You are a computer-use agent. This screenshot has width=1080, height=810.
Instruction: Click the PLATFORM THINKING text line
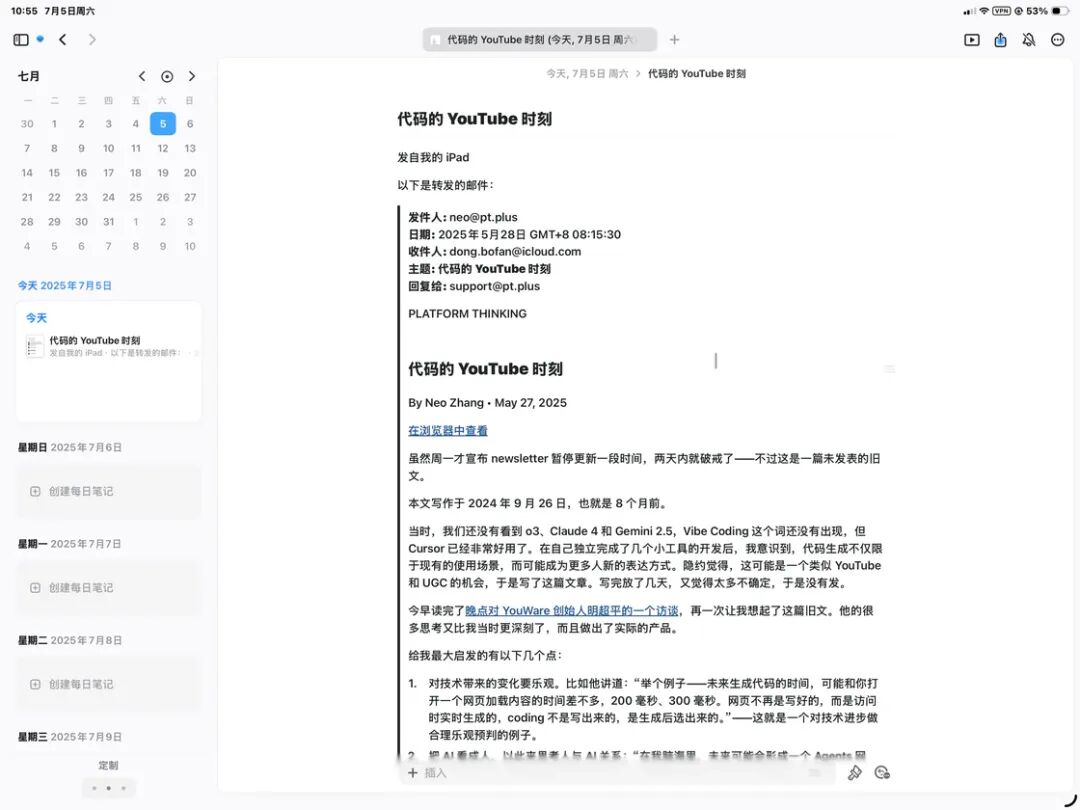[x=468, y=313]
